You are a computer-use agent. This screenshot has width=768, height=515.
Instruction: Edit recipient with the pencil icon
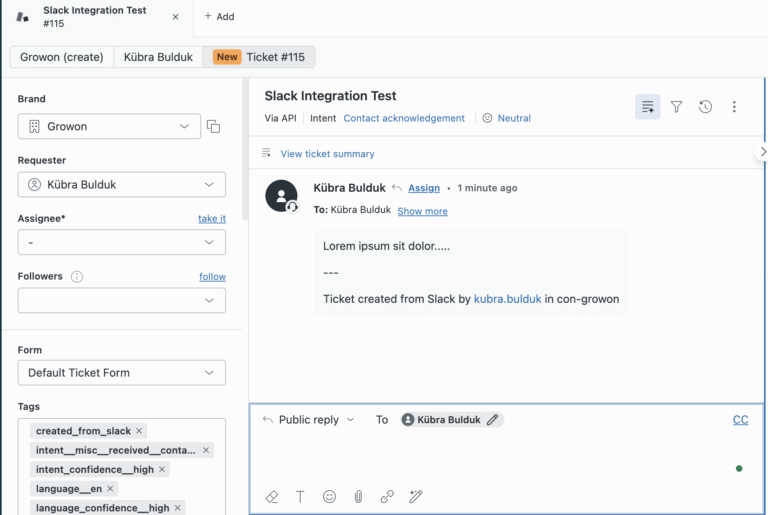(x=492, y=420)
